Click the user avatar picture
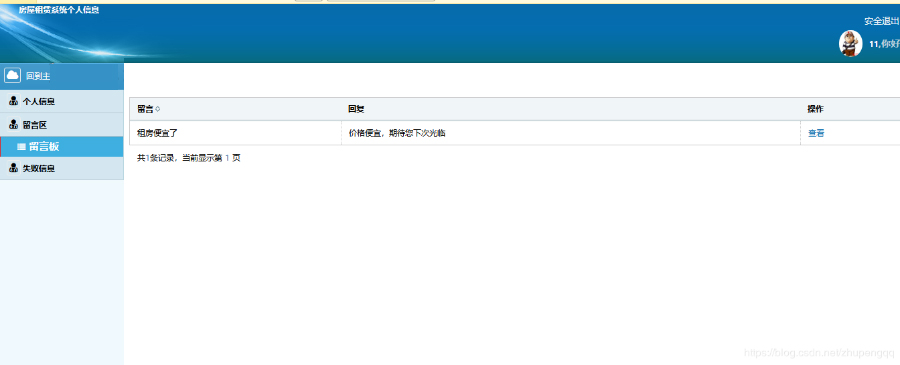Screen dimensions: 900x365 coord(851,44)
